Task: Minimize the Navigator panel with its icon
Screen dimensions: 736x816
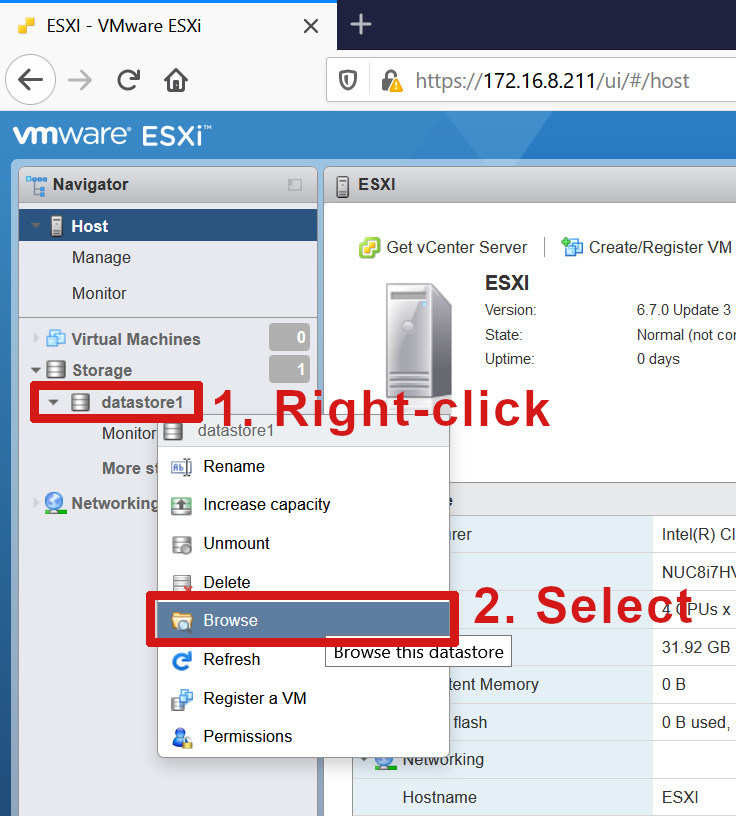Action: (295, 185)
